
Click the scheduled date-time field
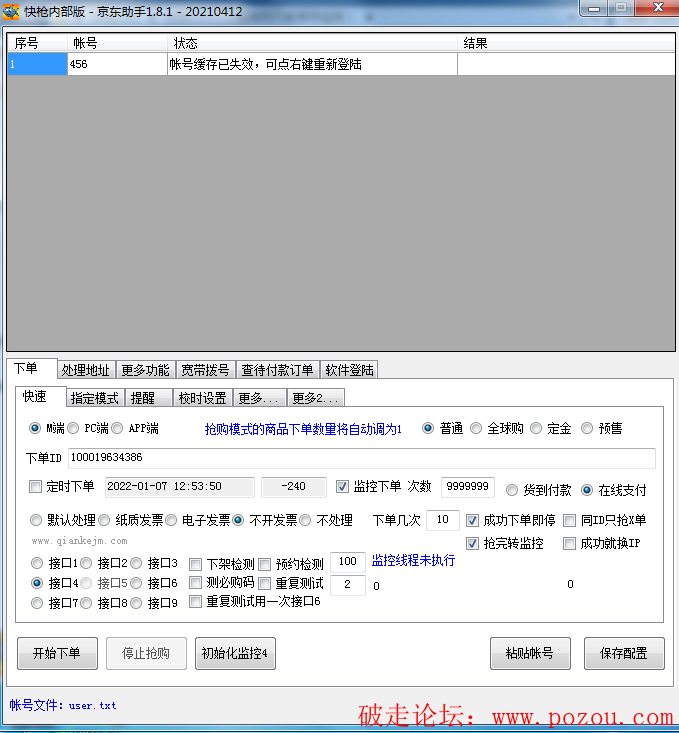tap(180, 487)
